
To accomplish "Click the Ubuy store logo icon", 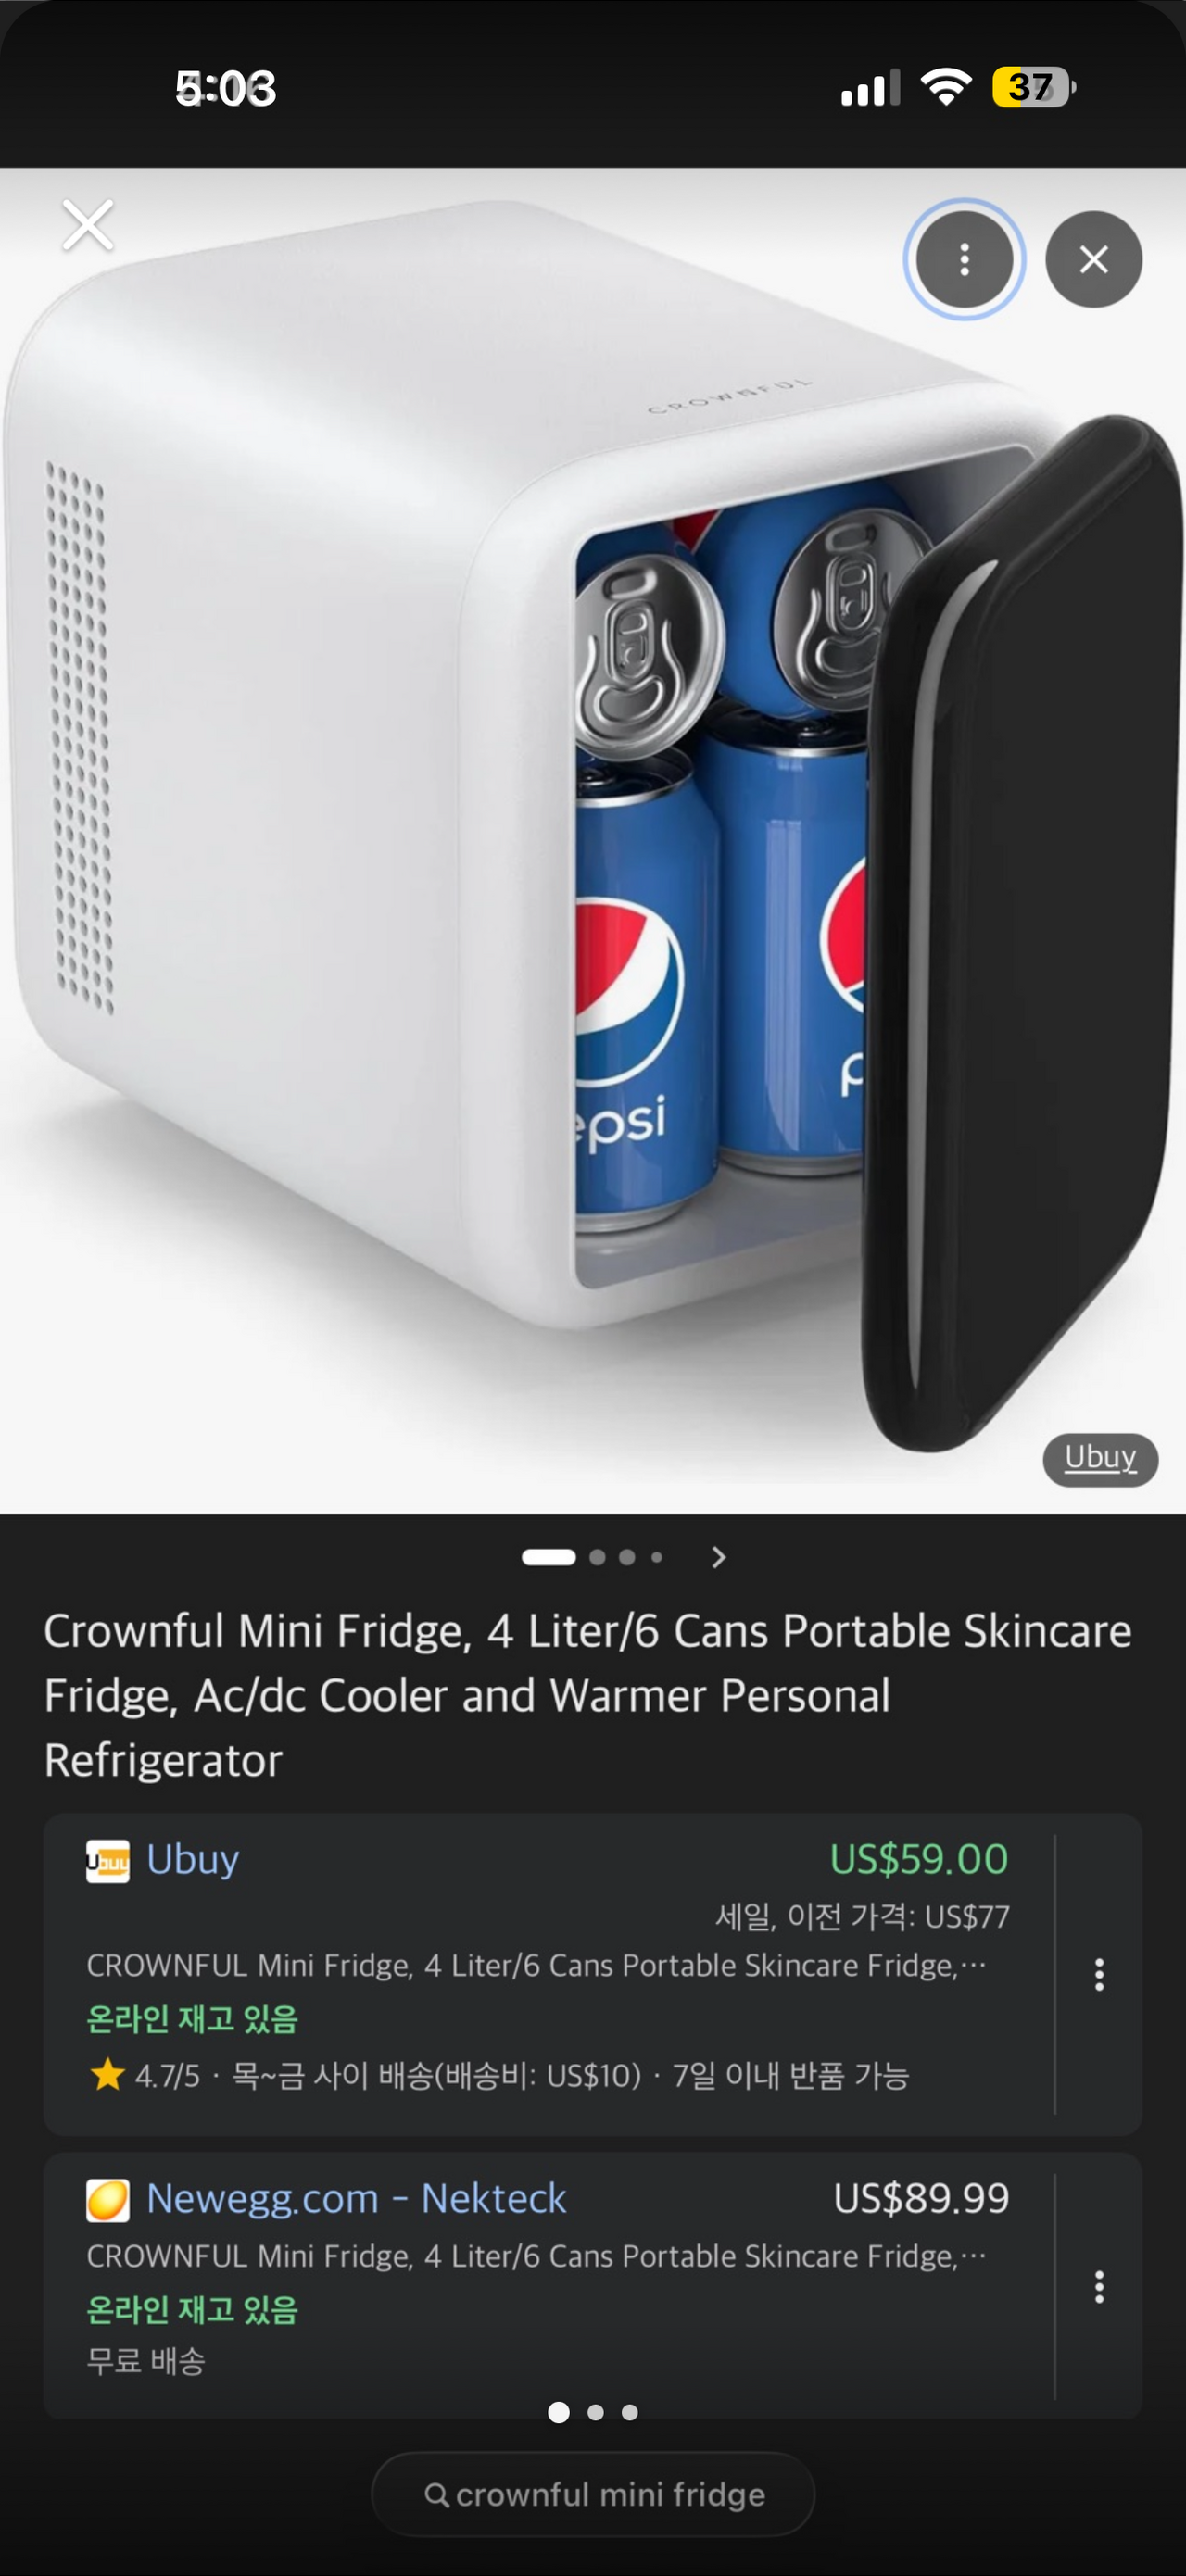I will tap(107, 1861).
